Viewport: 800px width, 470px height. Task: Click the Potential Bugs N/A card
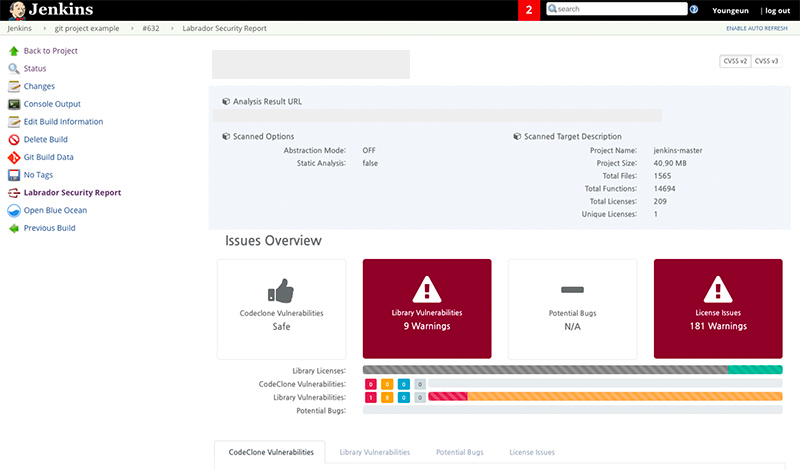(x=572, y=309)
